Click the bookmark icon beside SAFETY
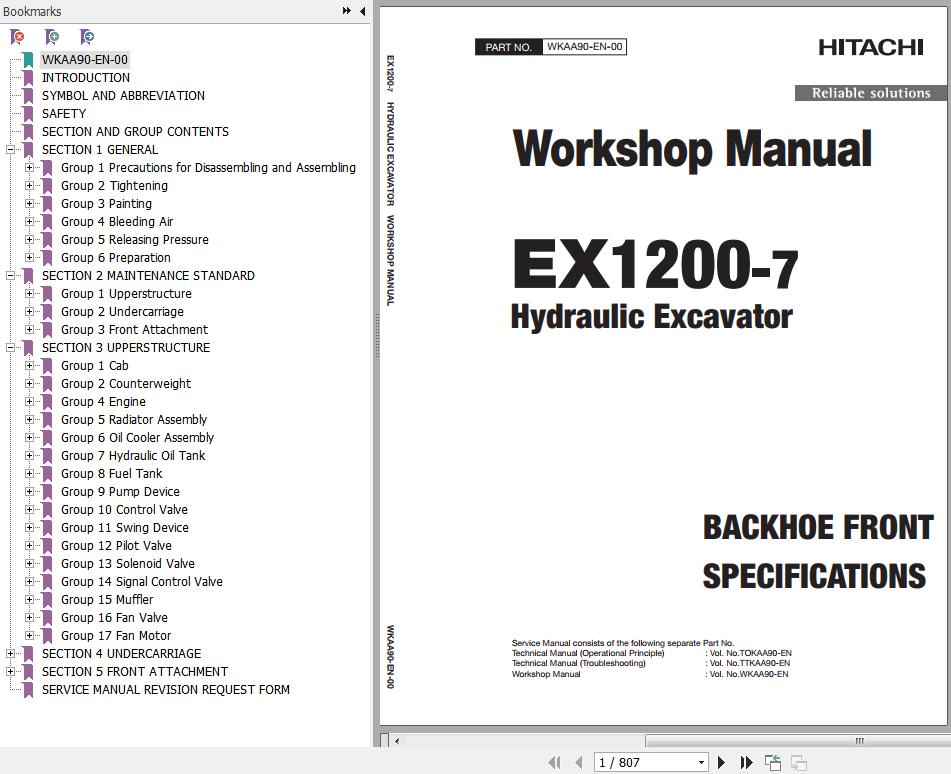 [x=28, y=113]
